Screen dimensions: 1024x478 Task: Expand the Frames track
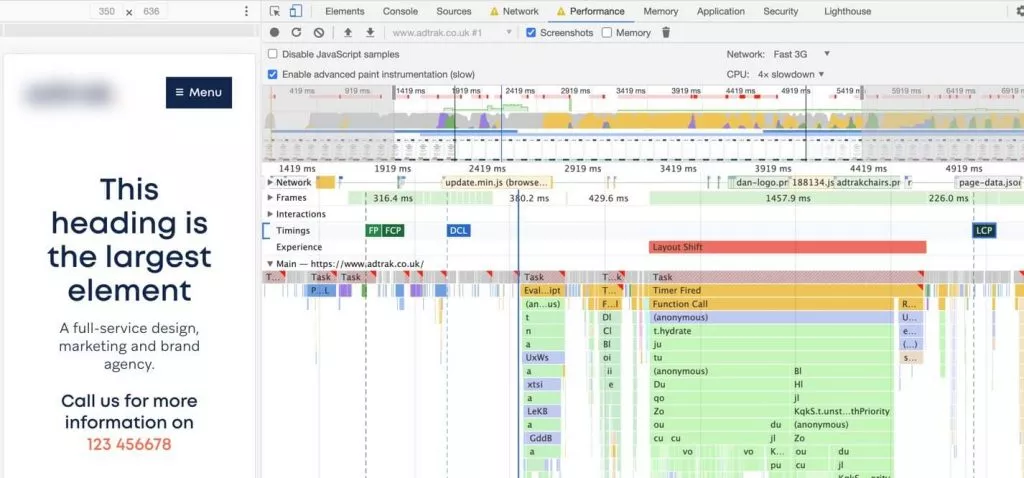(x=270, y=198)
